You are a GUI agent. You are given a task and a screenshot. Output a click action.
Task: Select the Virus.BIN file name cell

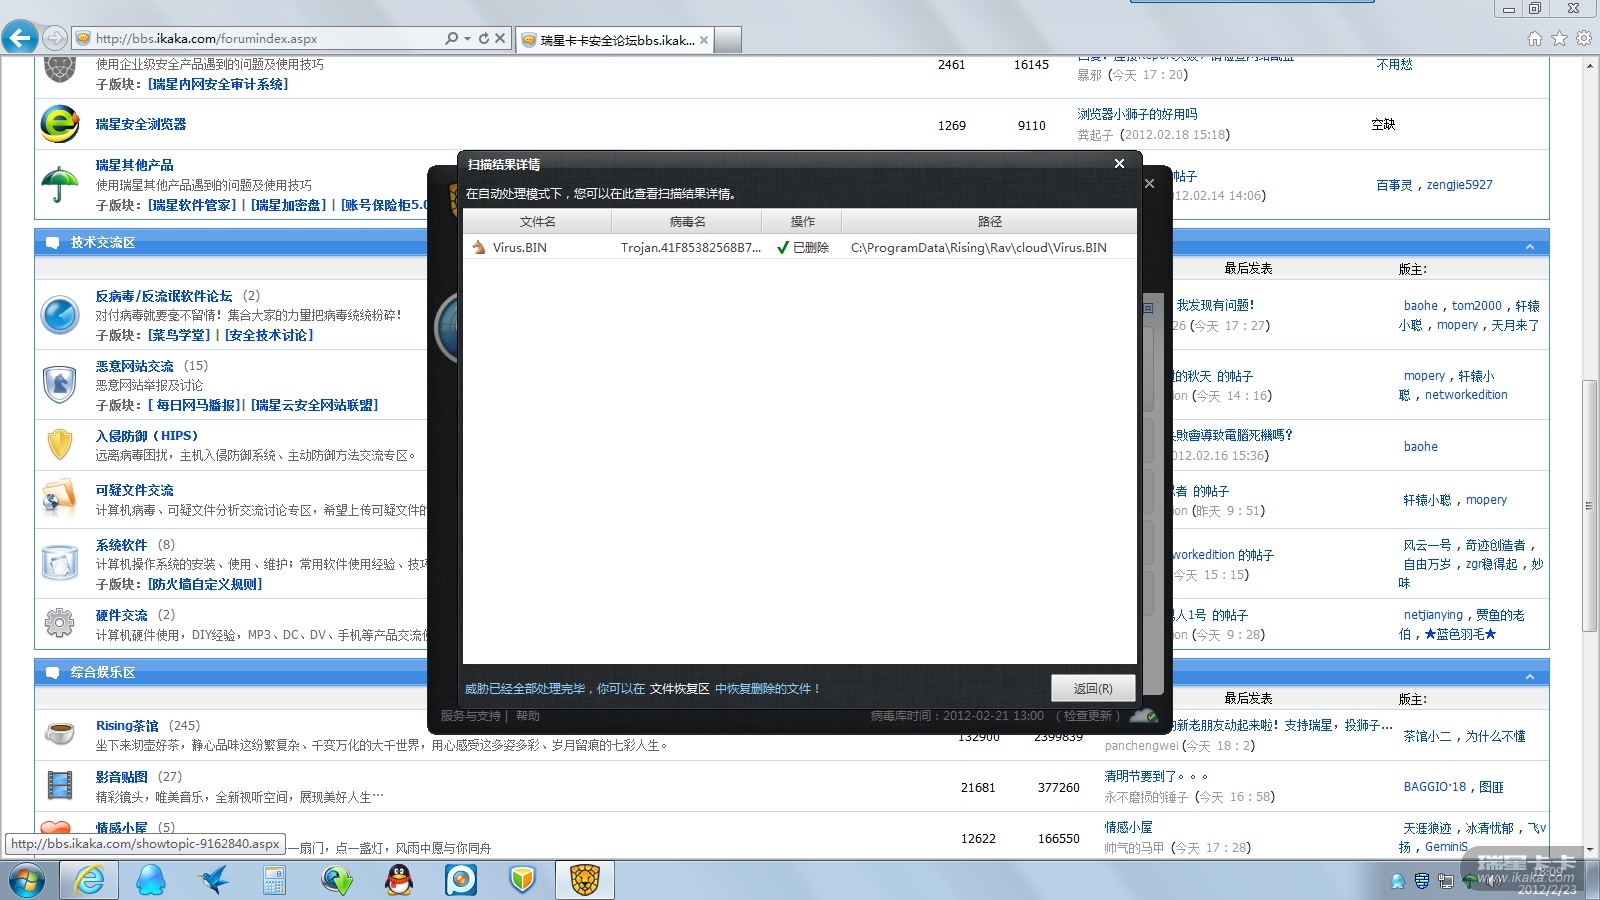pyautogui.click(x=519, y=248)
